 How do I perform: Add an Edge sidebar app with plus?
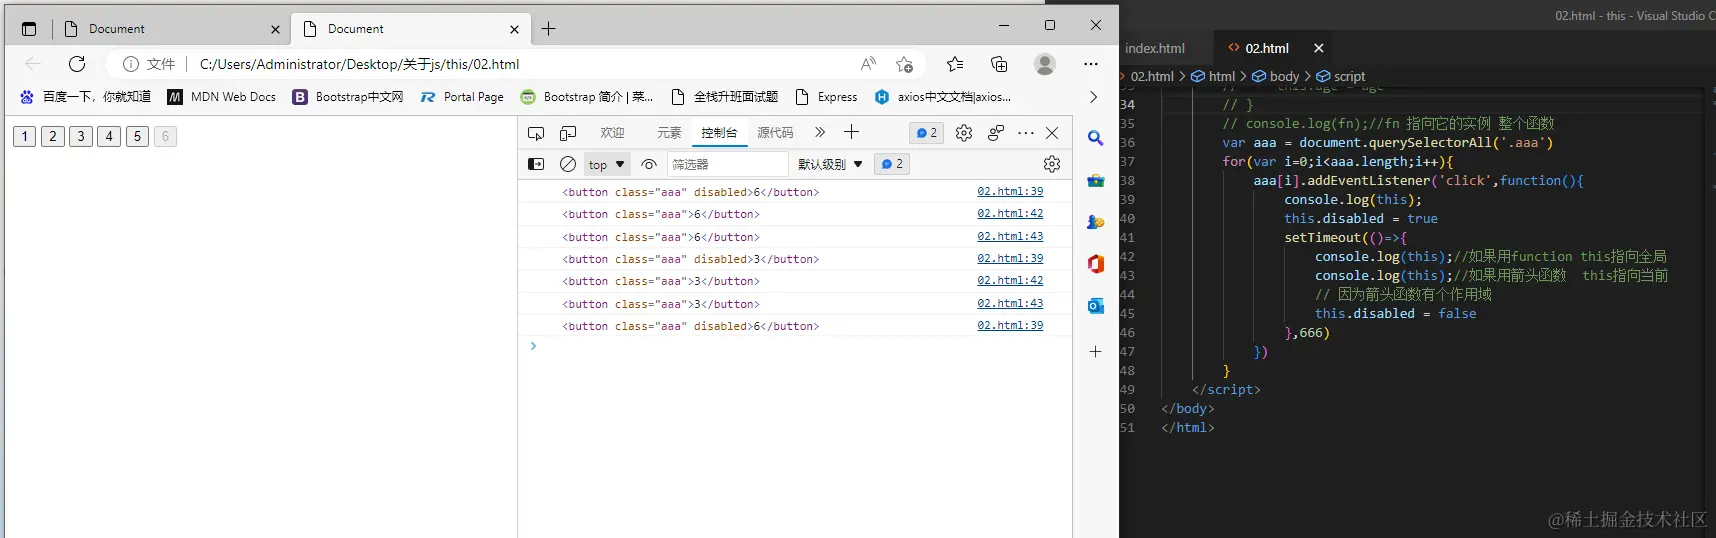(1096, 351)
